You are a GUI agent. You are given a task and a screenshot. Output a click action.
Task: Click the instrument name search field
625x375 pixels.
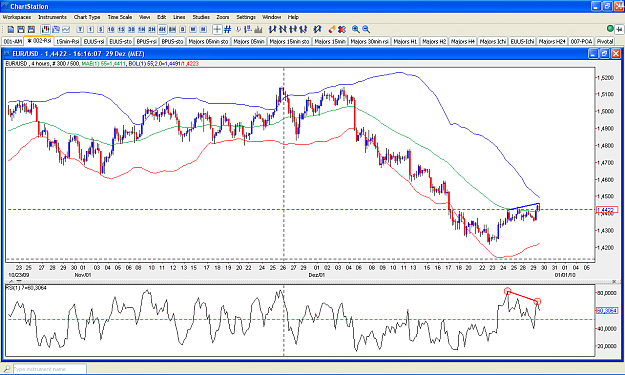click(x=49, y=369)
